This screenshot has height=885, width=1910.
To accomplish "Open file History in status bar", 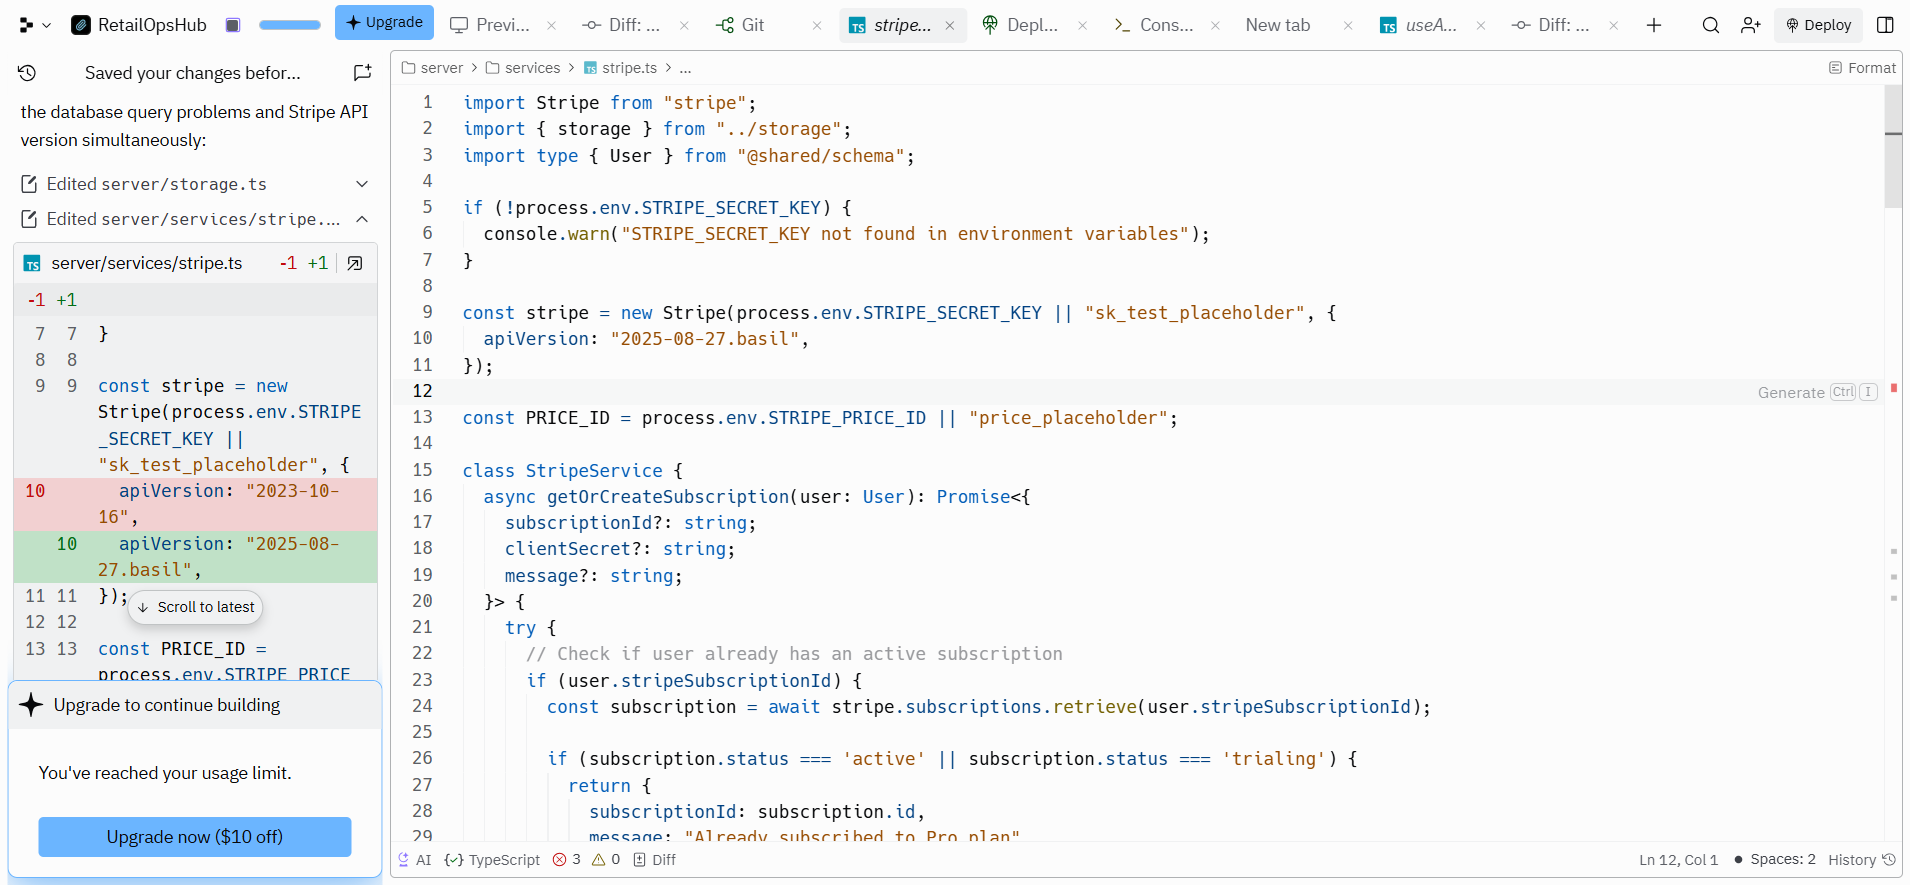I will [1862, 860].
